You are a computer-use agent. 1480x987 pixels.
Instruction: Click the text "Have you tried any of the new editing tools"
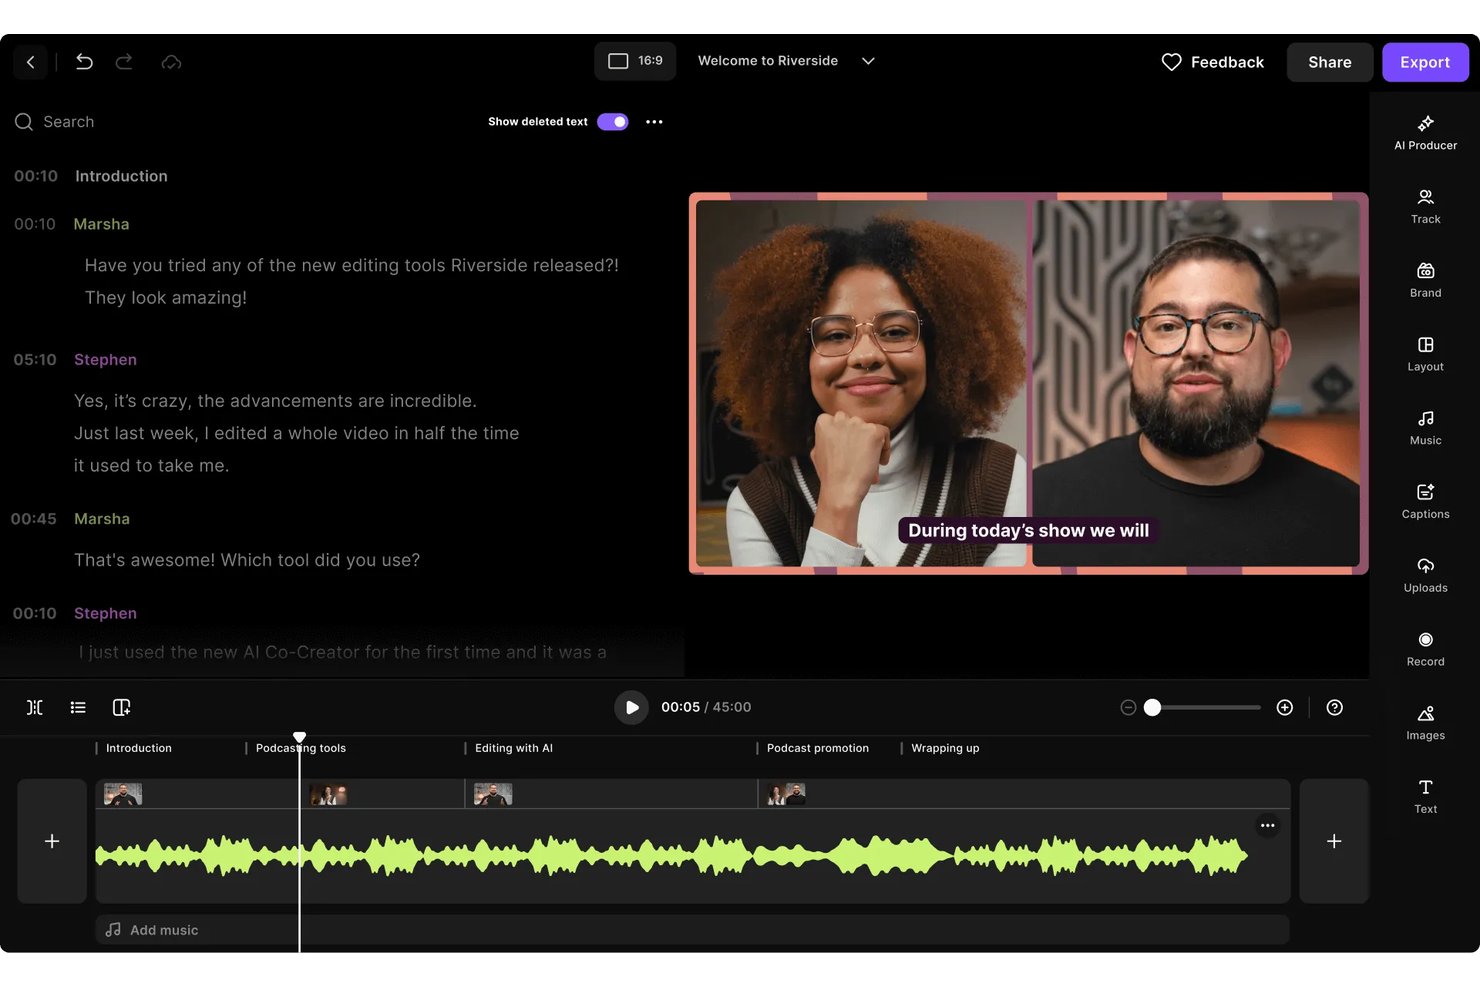[265, 265]
